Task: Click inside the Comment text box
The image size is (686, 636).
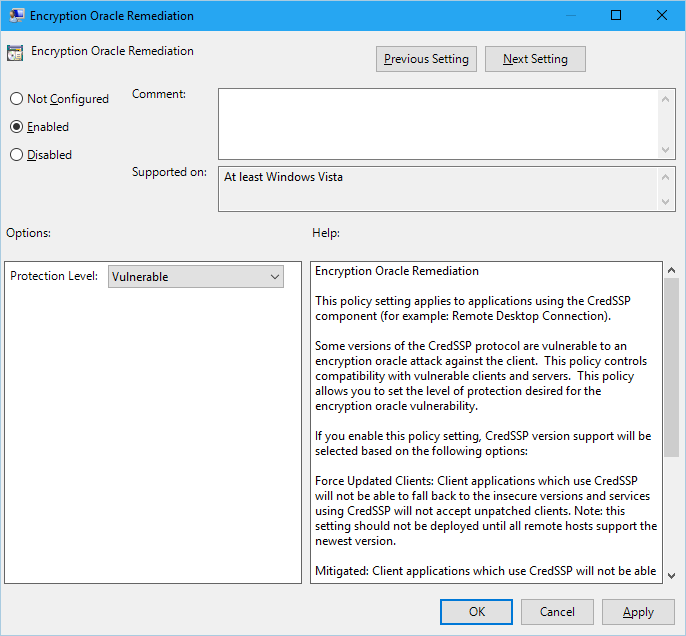Action: click(x=438, y=124)
